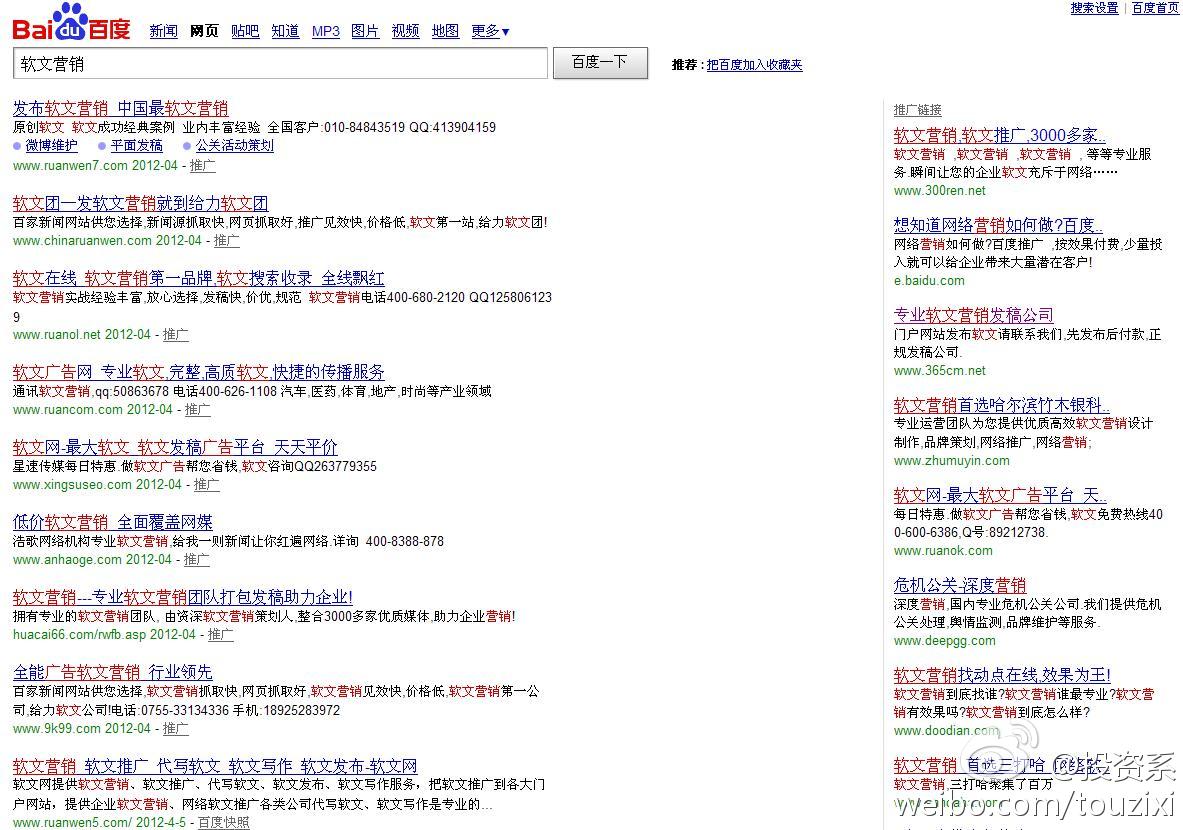The height and width of the screenshot is (830, 1183).
Task: Click the URL text www.anhaoge.com
Action: 67,560
